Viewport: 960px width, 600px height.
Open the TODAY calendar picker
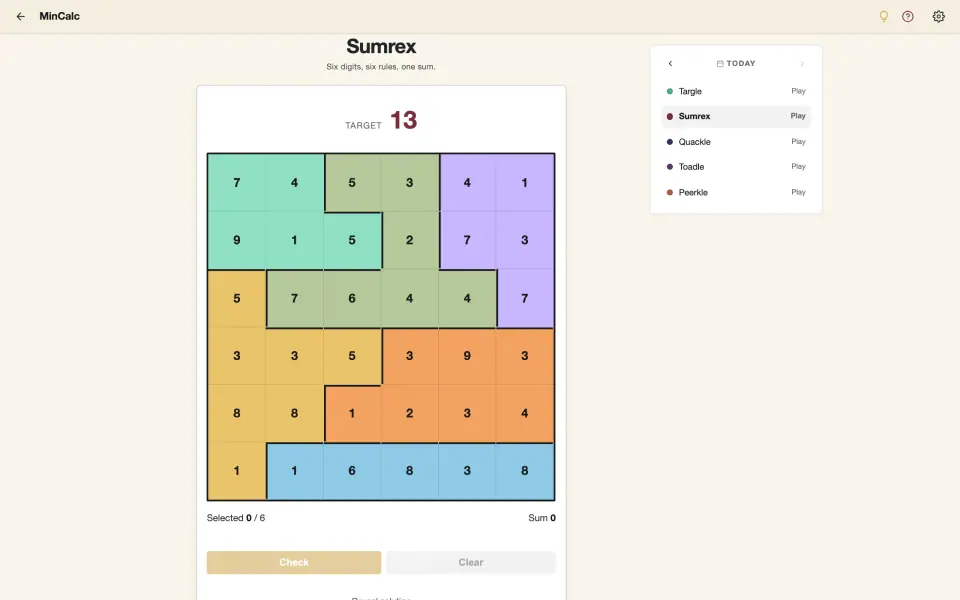click(x=736, y=64)
